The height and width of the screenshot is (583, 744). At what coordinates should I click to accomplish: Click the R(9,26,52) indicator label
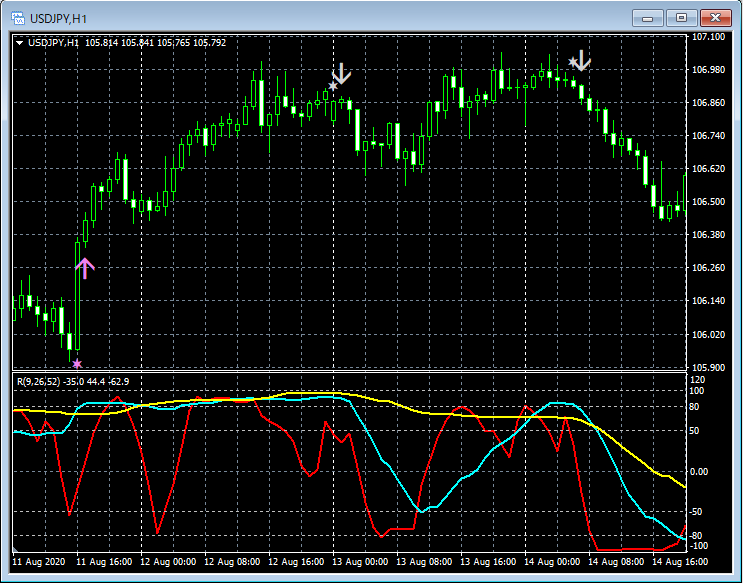(40, 380)
